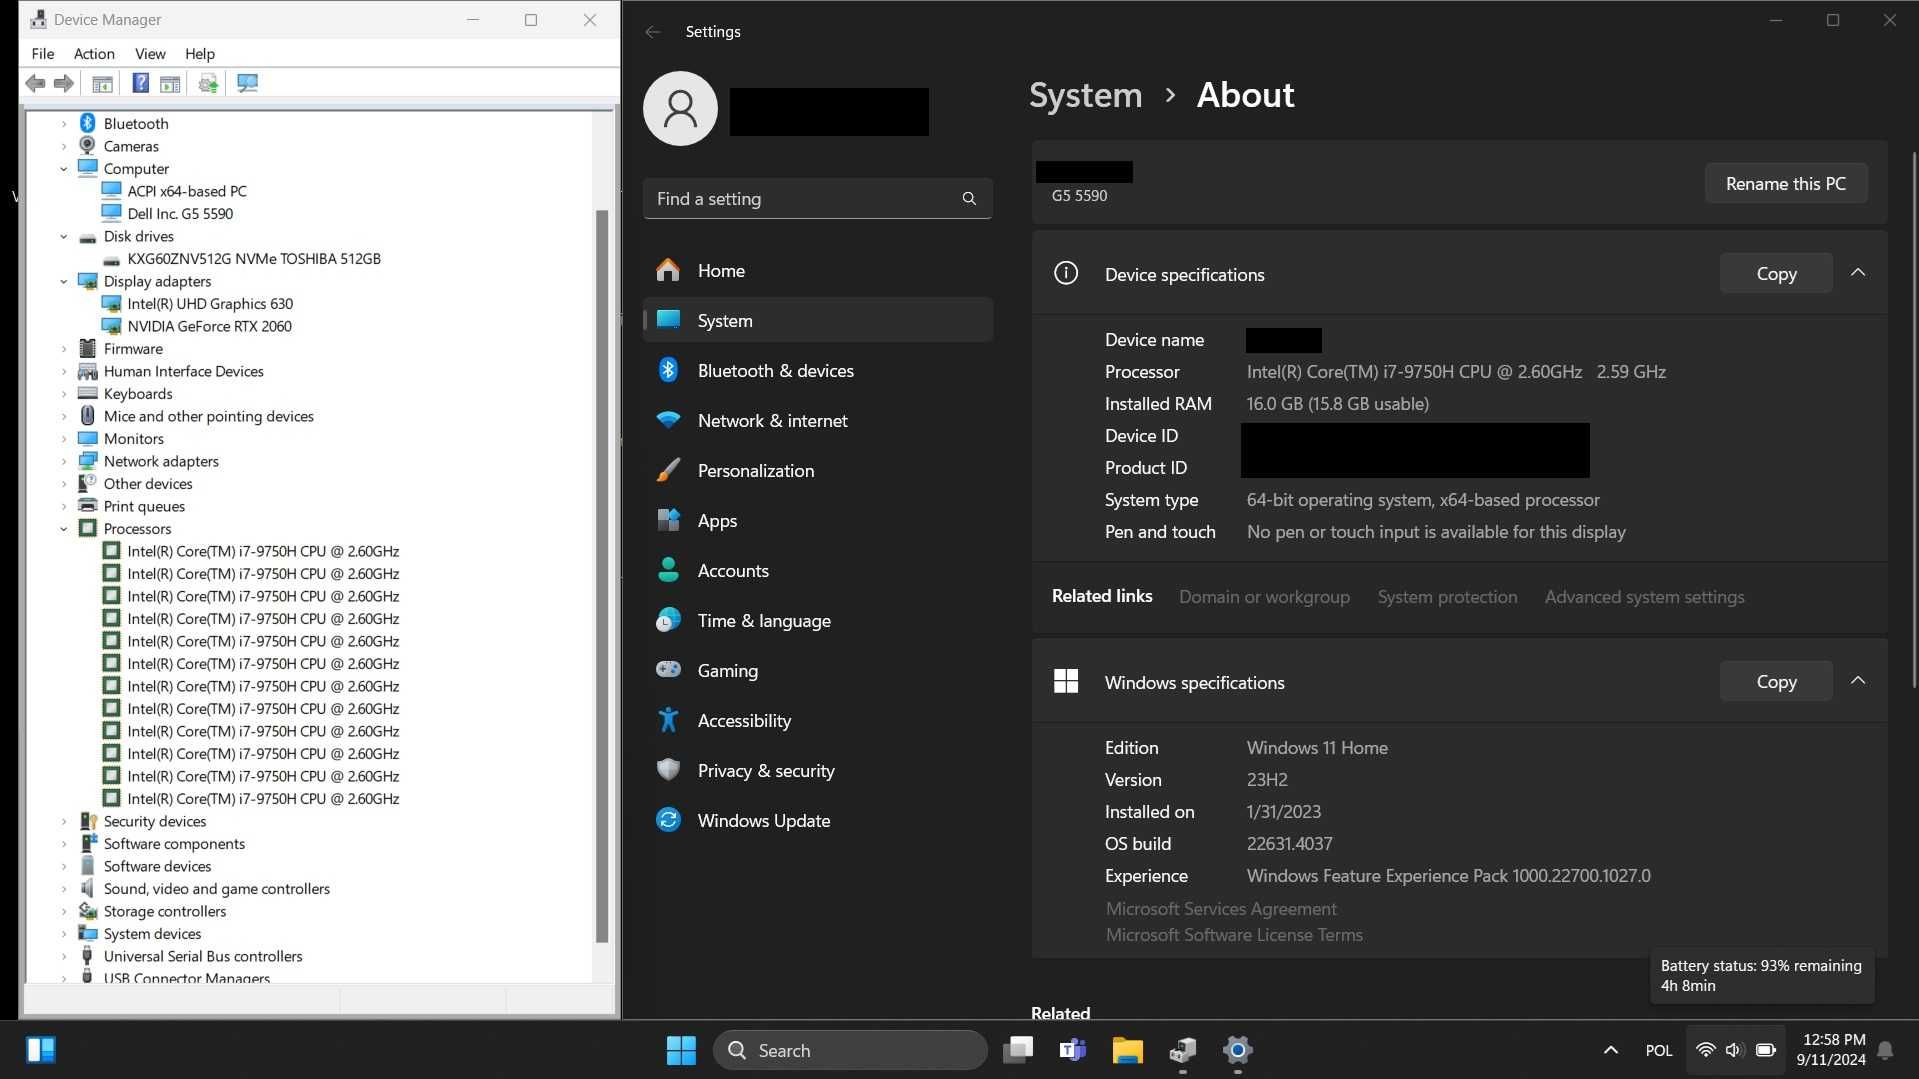Copy the Windows specifications

[1776, 681]
